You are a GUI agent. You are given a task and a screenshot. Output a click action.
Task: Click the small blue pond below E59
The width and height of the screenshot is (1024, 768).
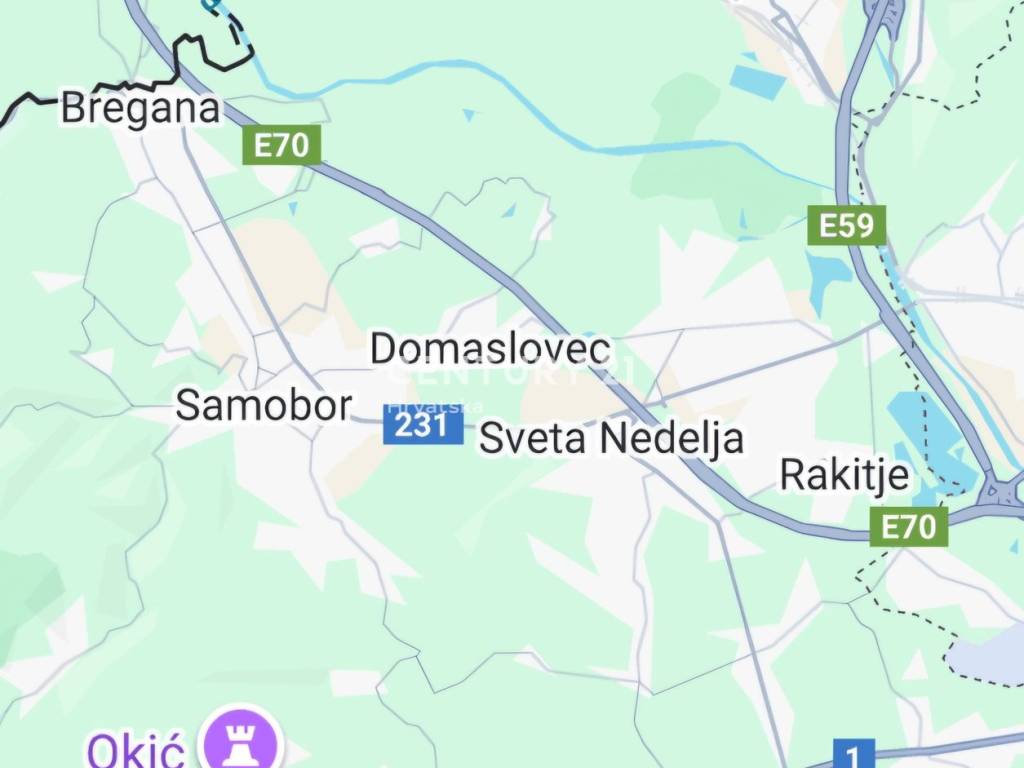(828, 278)
